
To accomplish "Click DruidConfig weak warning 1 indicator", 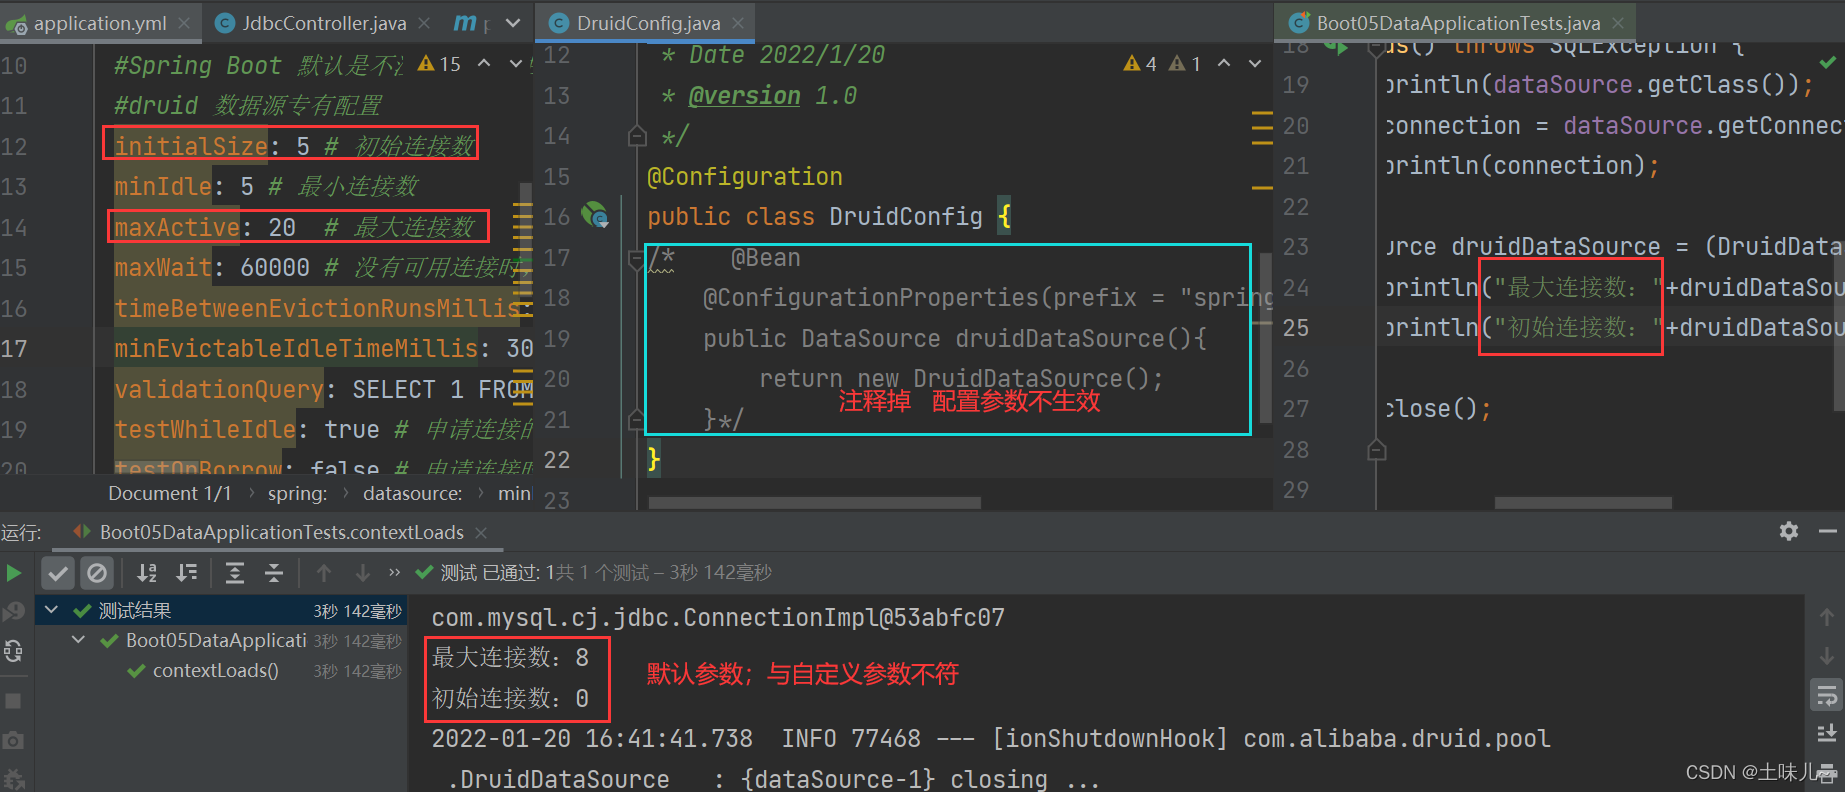I will tap(1185, 63).
